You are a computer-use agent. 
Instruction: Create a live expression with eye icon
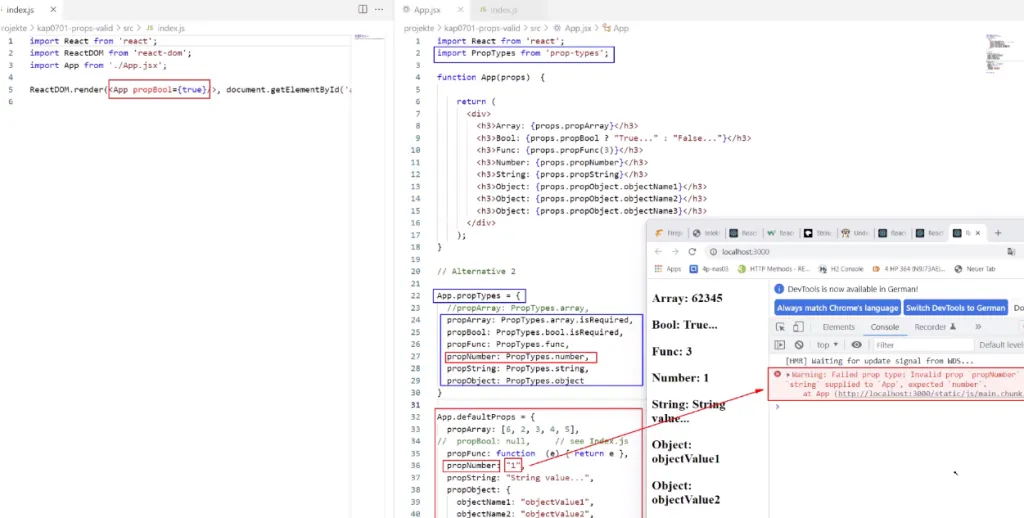(x=856, y=345)
